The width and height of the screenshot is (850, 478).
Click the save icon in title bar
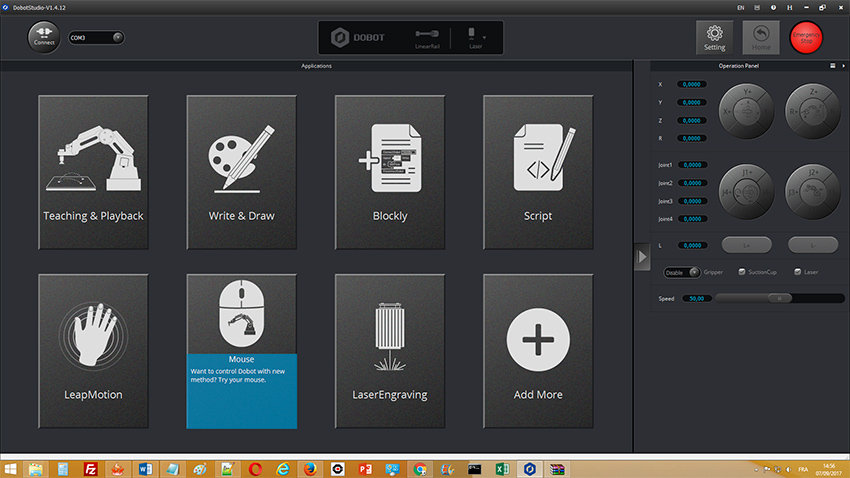757,8
